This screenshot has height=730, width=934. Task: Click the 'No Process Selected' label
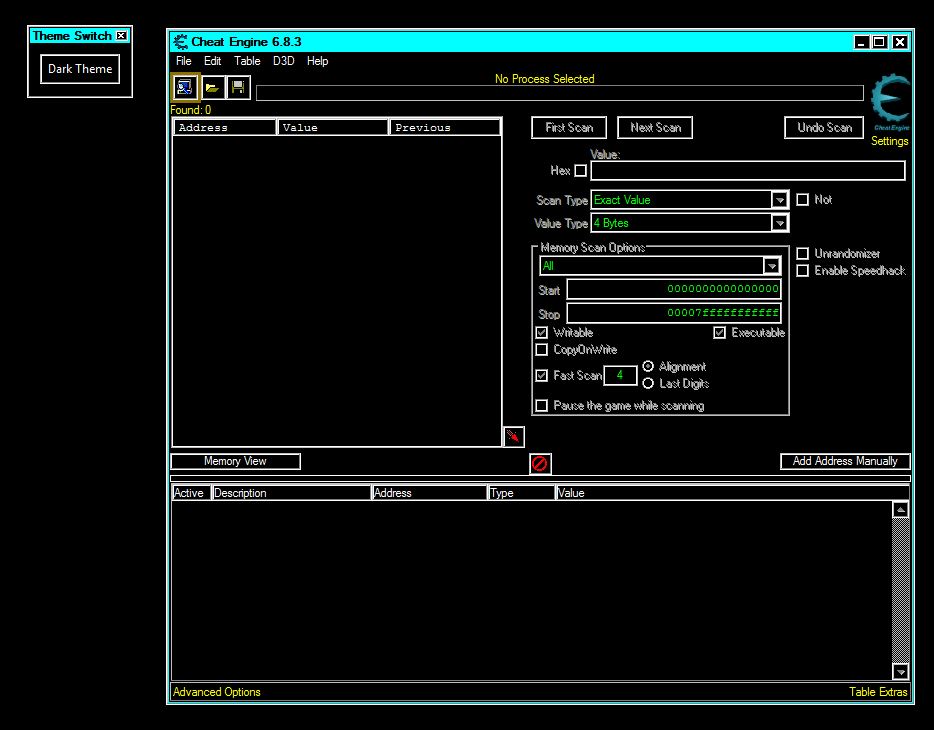click(x=544, y=79)
